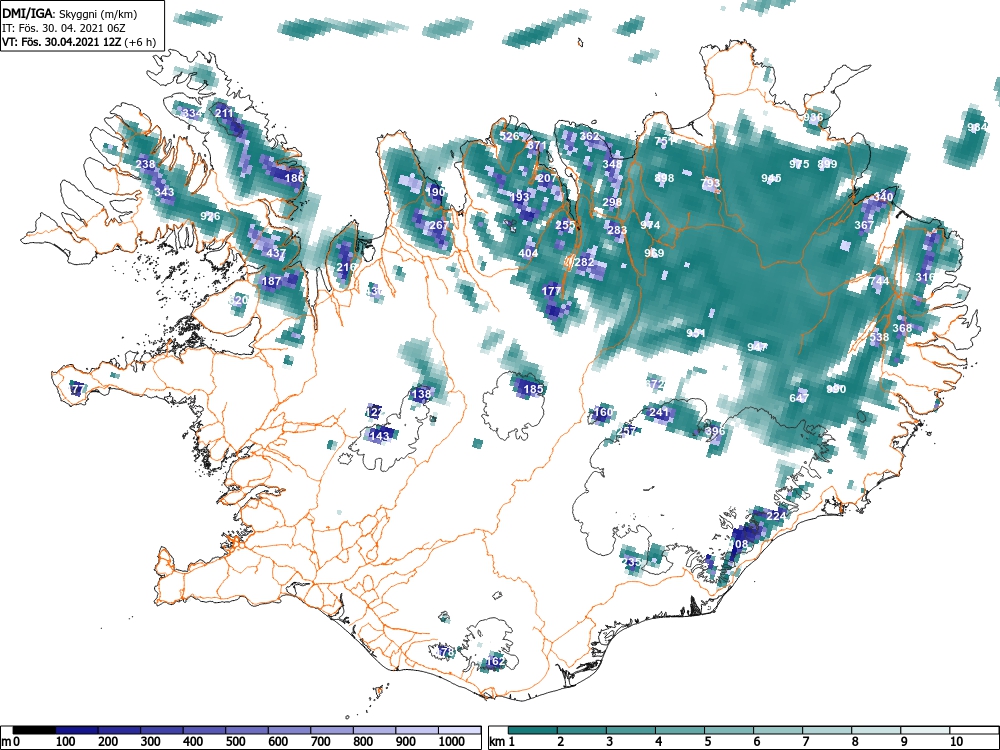Click the visibility value 108 in the southeast

[x=739, y=543]
